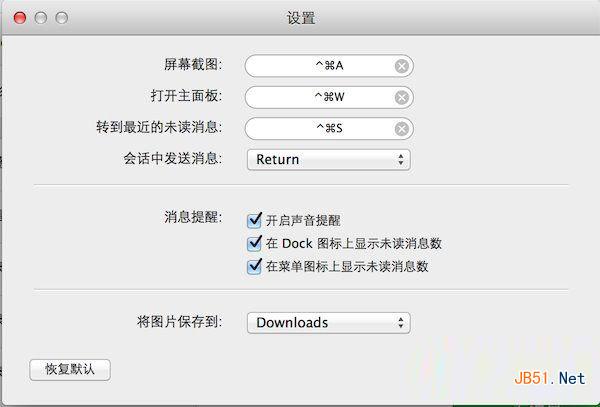600x407 pixels.
Task: Click the minimize window button
Action: [41, 18]
